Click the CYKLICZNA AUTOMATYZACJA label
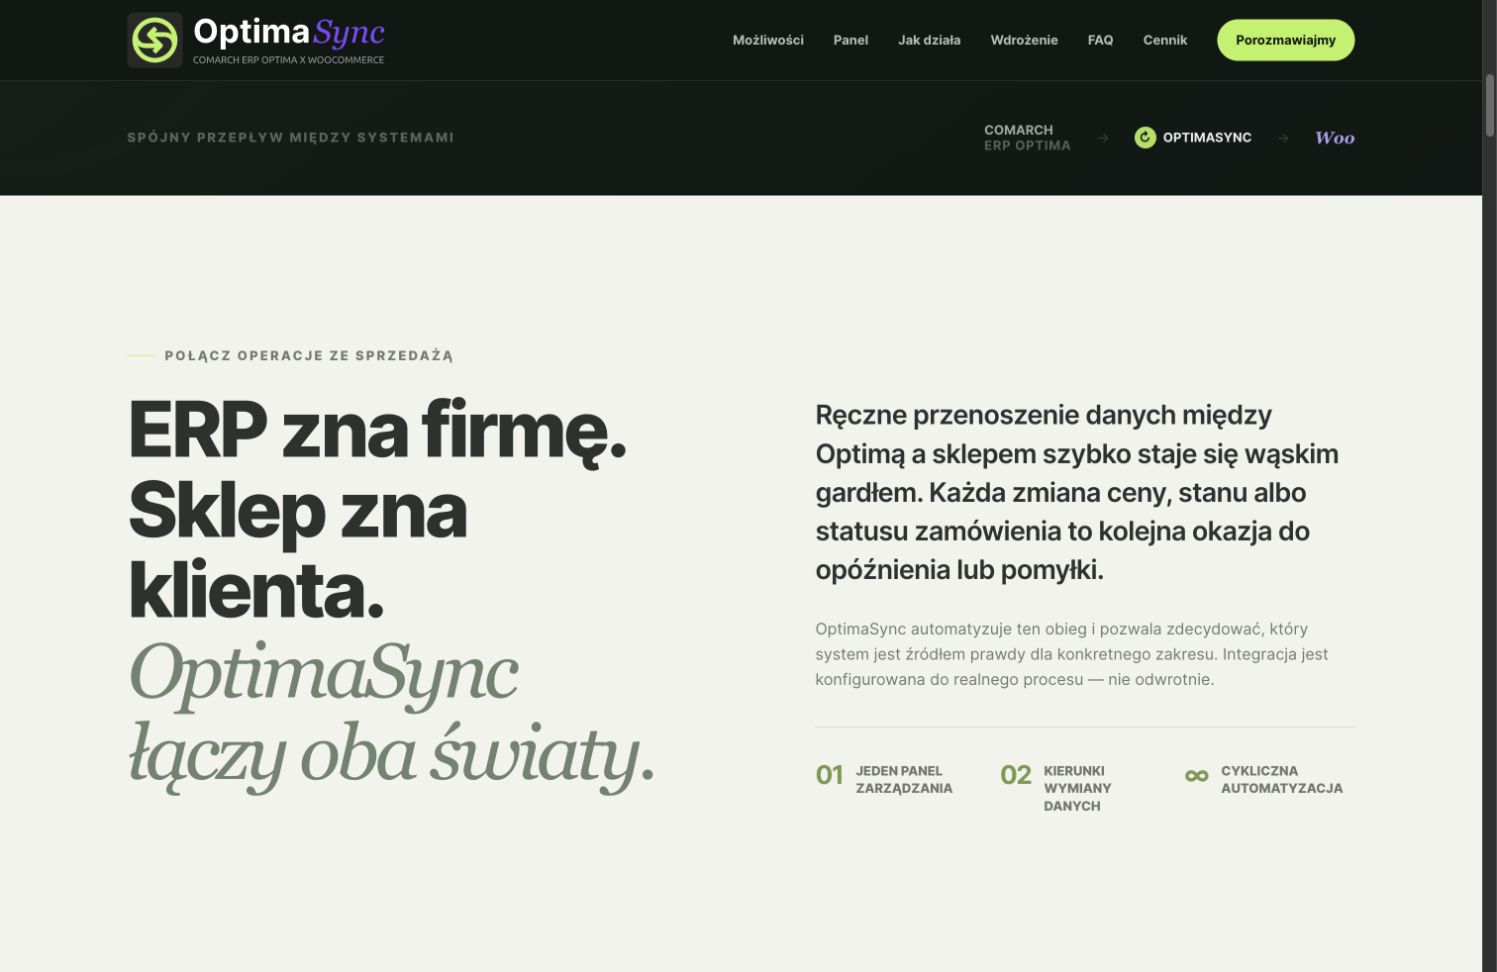Viewport: 1497px width, 972px height. (1281, 779)
